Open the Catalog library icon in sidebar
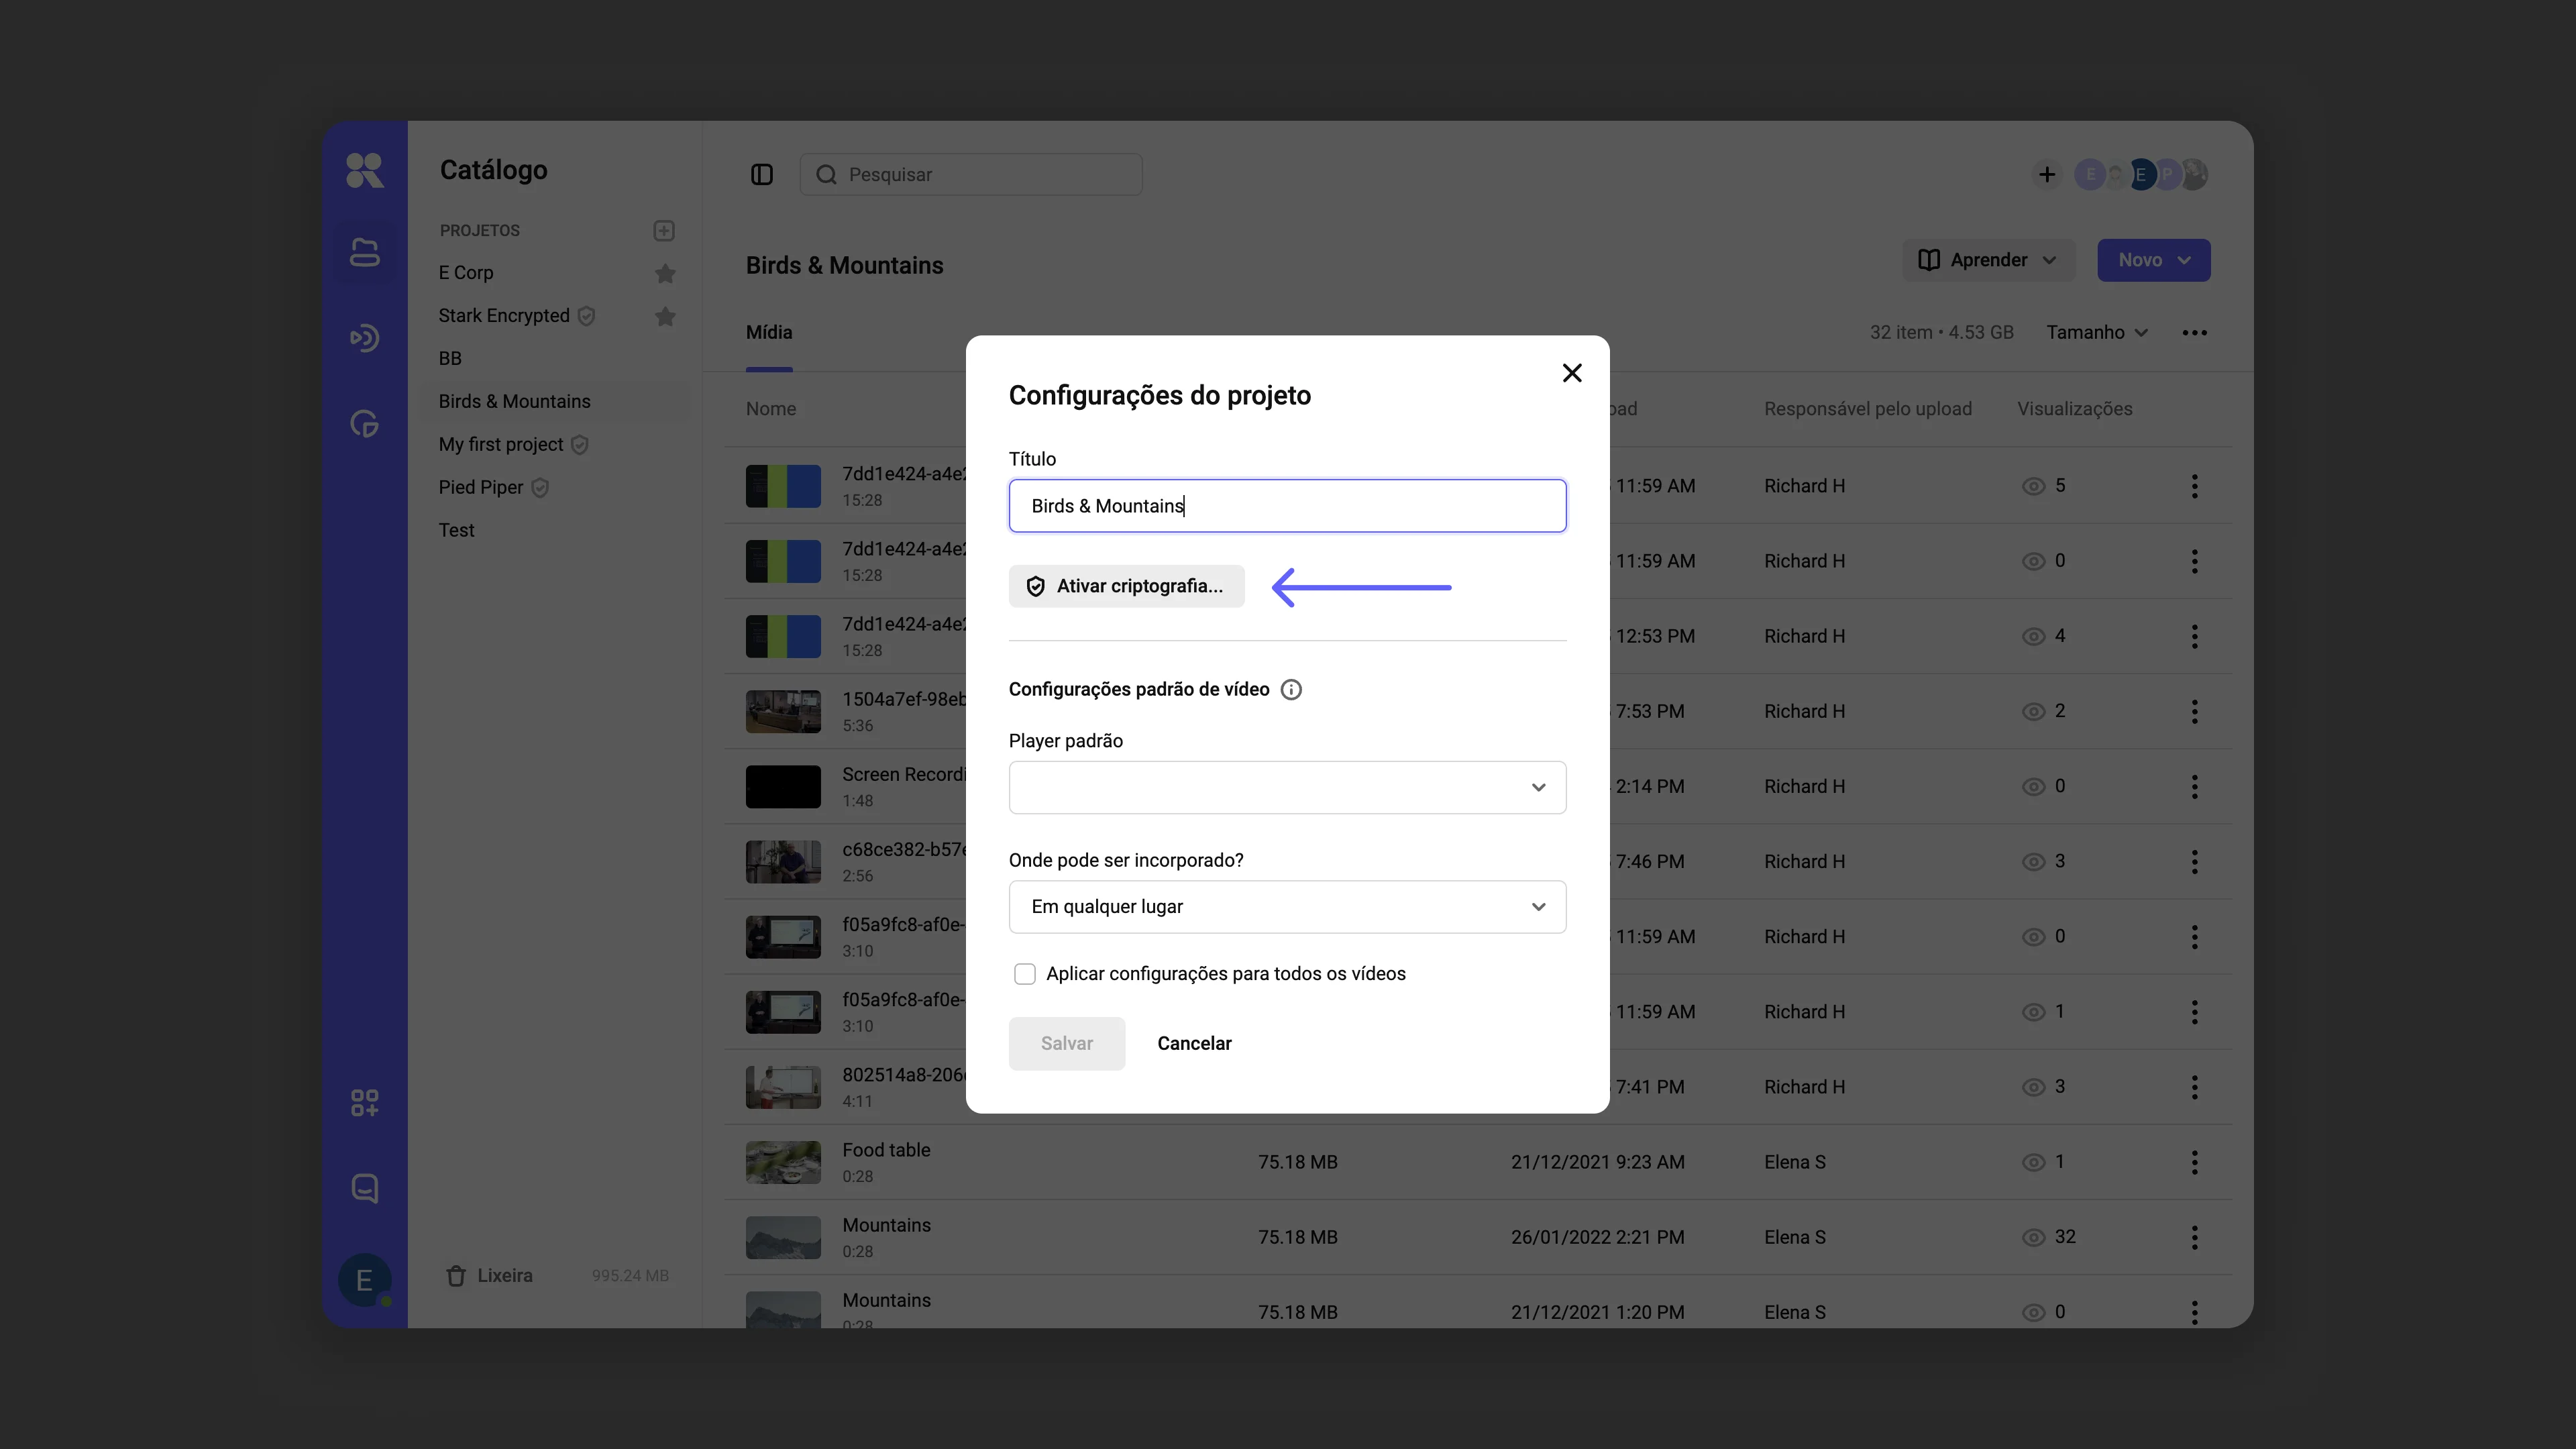The height and width of the screenshot is (1449, 2576). [364, 252]
